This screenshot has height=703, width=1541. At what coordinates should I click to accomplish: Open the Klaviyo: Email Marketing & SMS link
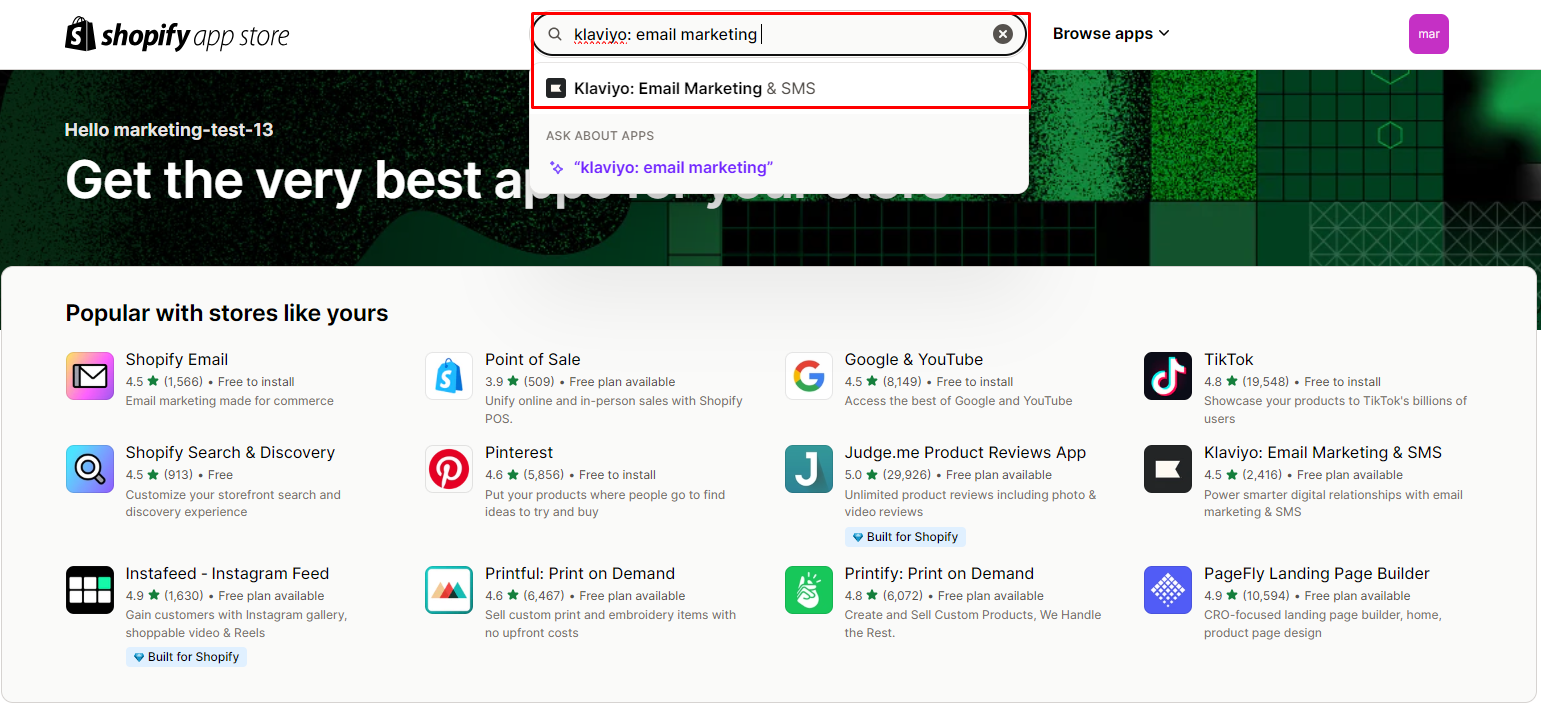click(1322, 452)
